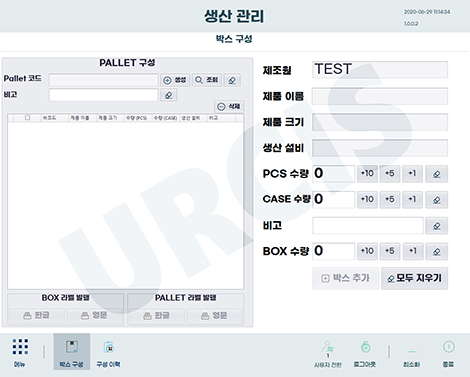Click the 생성 button for Pallet code

[175, 80]
